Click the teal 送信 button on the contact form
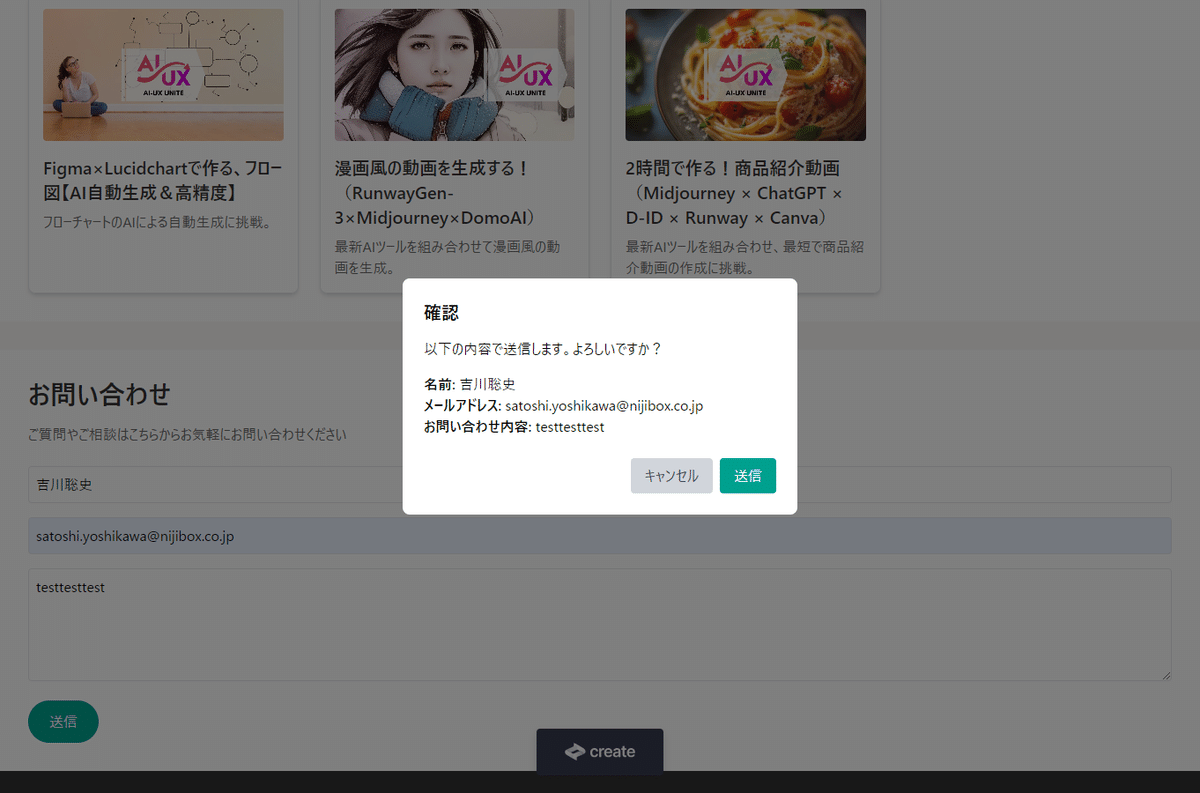The image size is (1200, 793). (x=63, y=721)
